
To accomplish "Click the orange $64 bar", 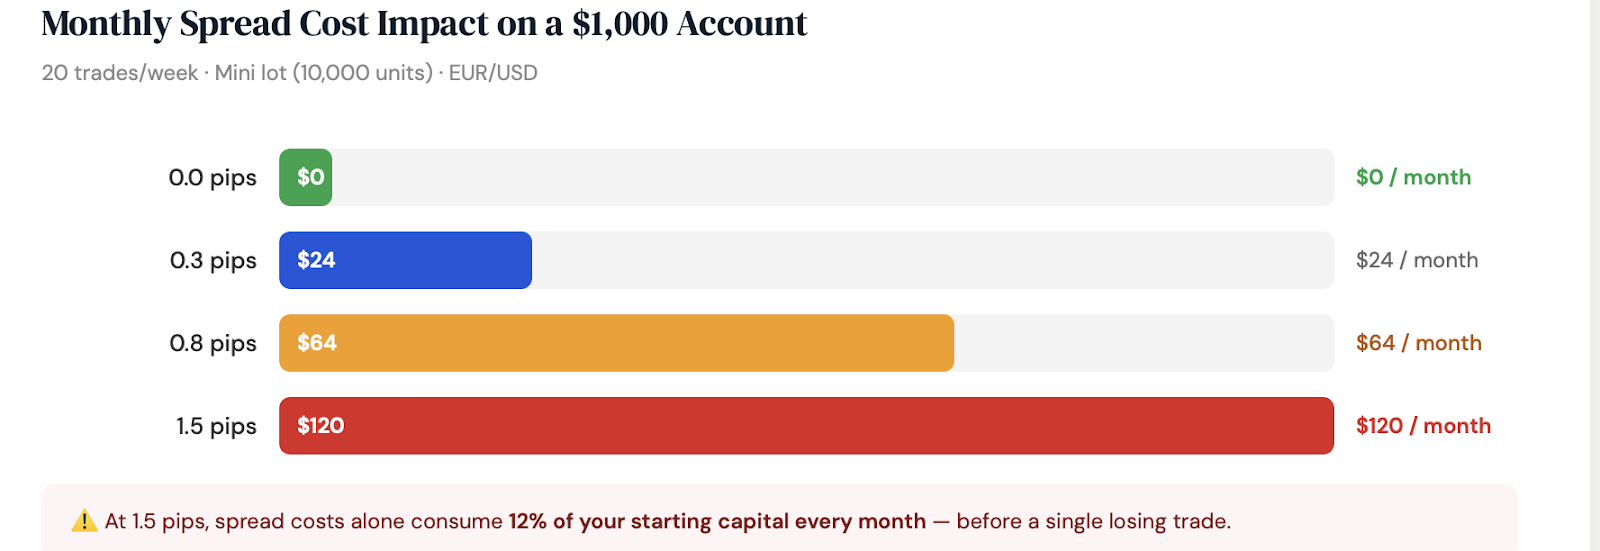I will 616,343.
